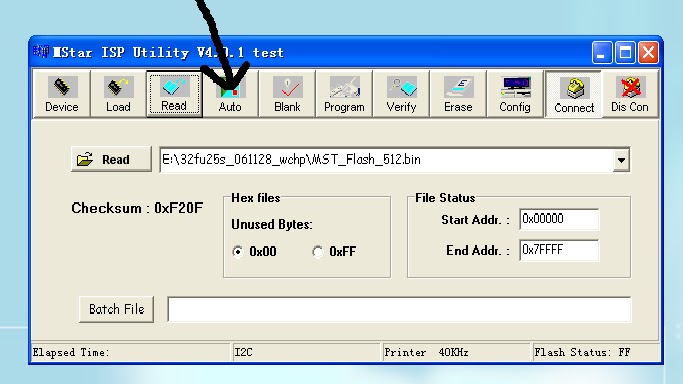Click the File Status group label
The image size is (683, 384).
445,198
